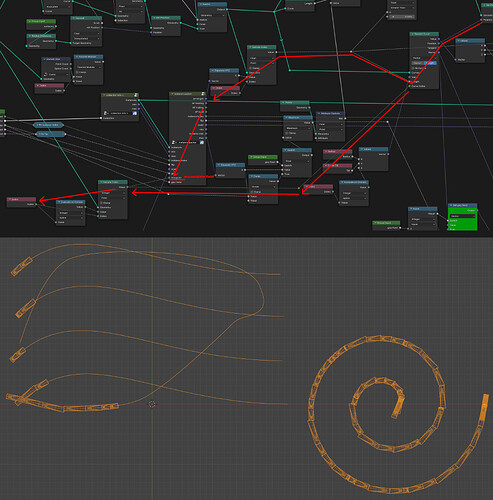Open Interpolated mapping dropdown in Raycast node
493x500 pixels.
pos(86,38)
